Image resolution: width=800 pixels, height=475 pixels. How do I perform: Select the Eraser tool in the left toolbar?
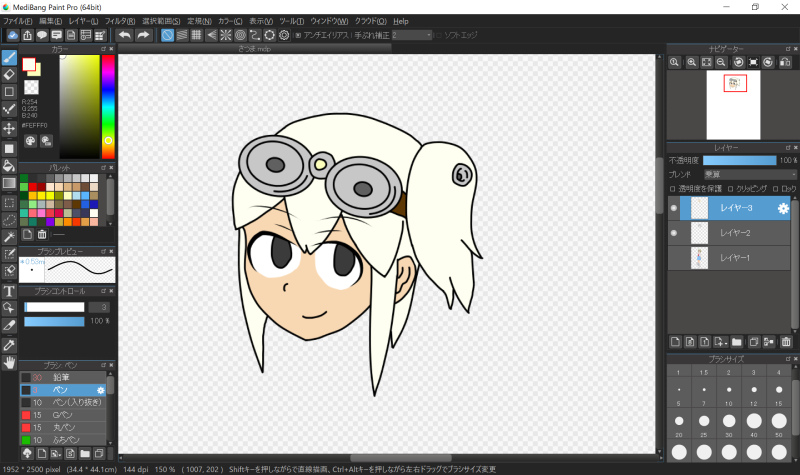9,74
